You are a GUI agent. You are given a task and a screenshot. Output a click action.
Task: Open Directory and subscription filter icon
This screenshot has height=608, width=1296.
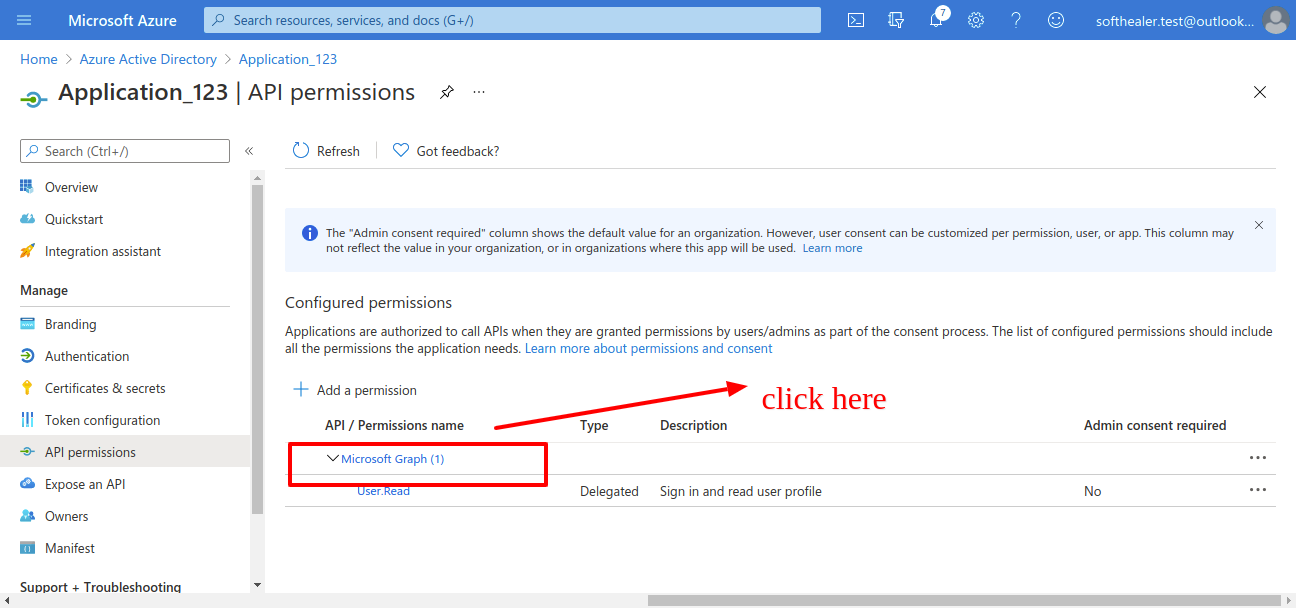(x=896, y=20)
